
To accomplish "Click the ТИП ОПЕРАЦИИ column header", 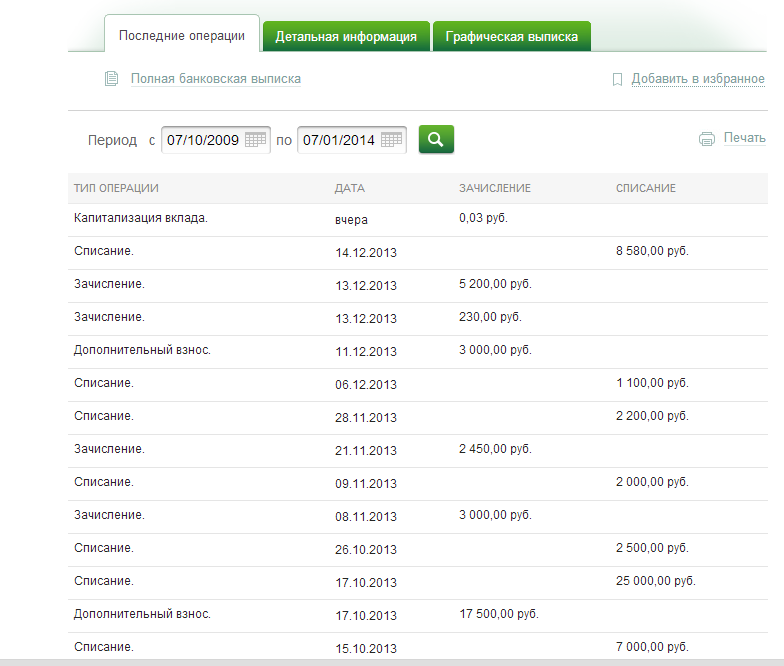I will point(116,188).
